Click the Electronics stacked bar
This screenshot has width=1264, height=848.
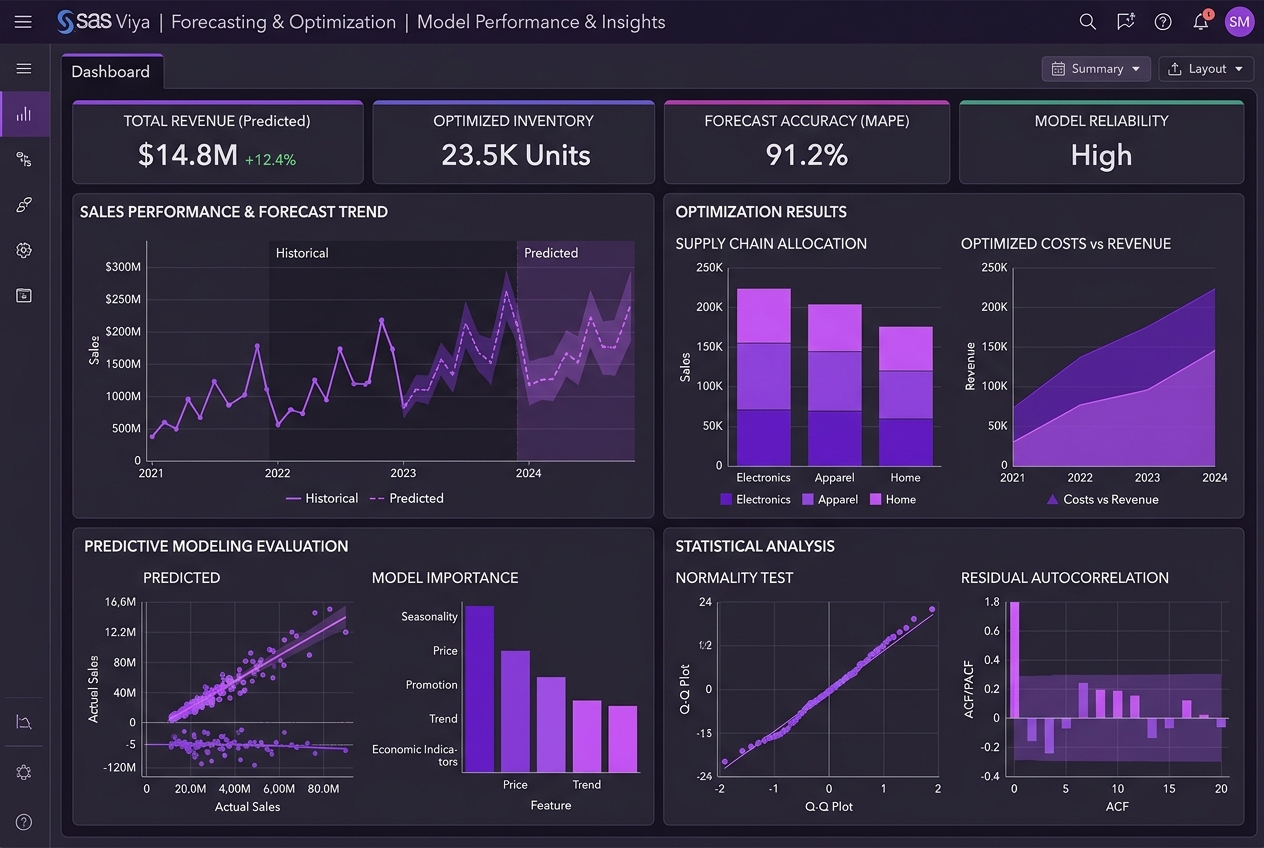pyautogui.click(x=764, y=377)
